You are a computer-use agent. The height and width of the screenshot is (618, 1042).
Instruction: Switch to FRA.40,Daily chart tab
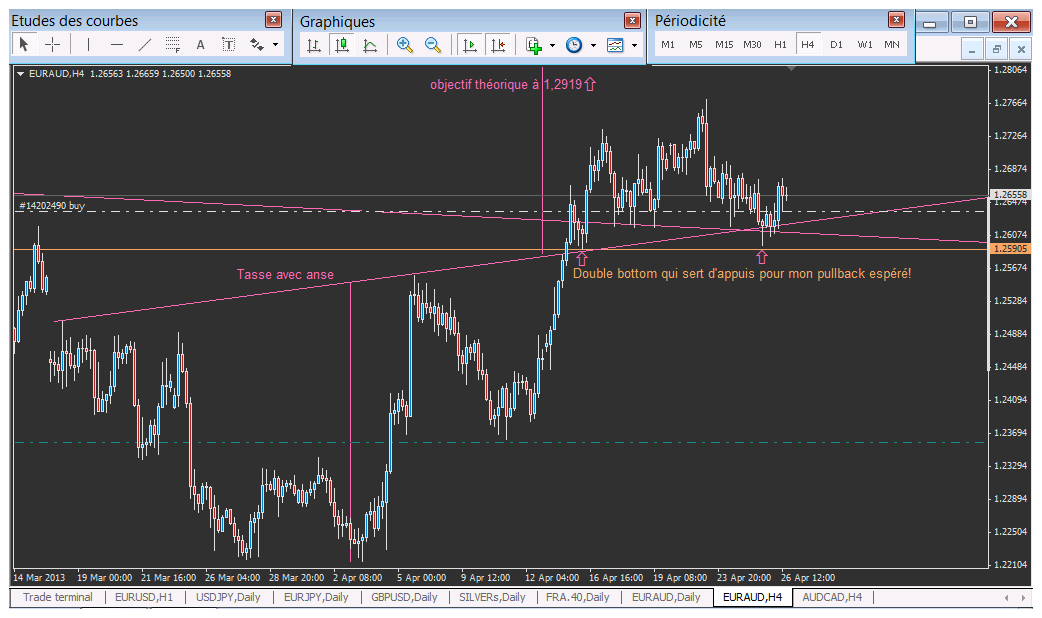click(x=577, y=597)
